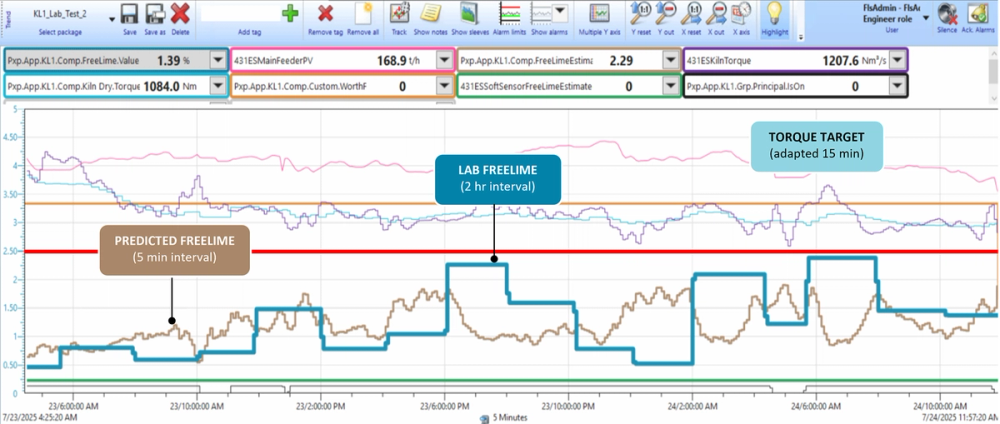Toggle the Highlight light bulb

(x=774, y=13)
